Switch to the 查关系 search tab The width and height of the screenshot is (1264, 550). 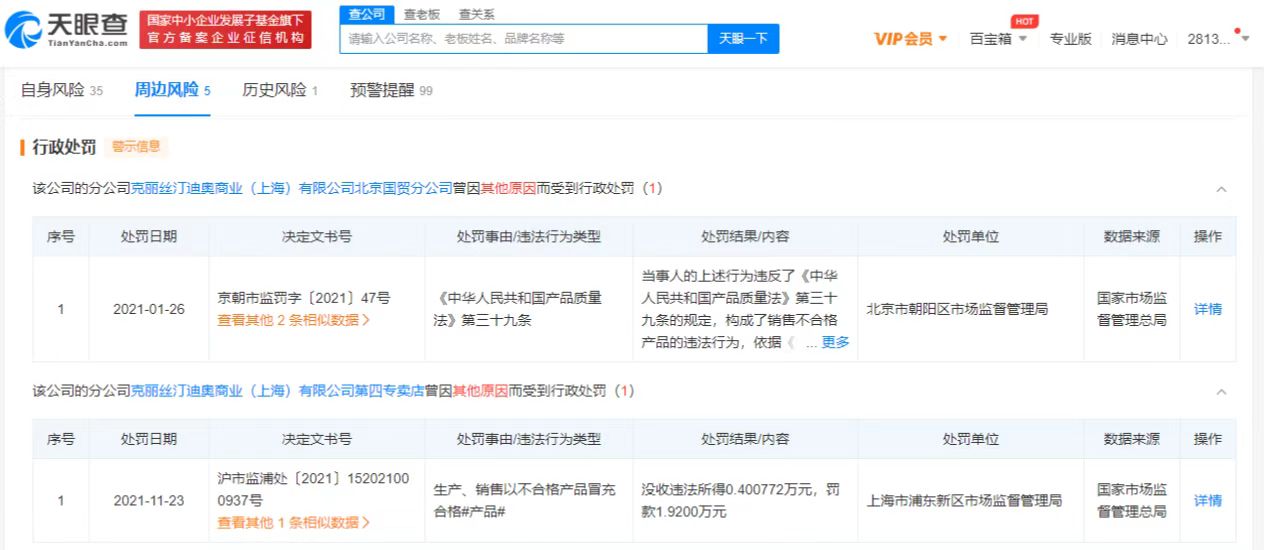pos(476,14)
